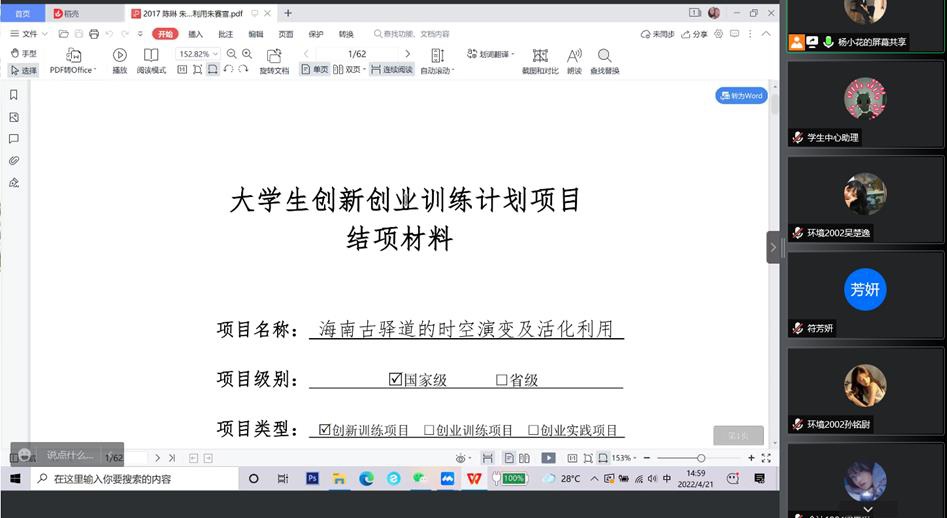947x518 pixels.
Task: Open 查找替换 find and replace
Action: click(605, 61)
